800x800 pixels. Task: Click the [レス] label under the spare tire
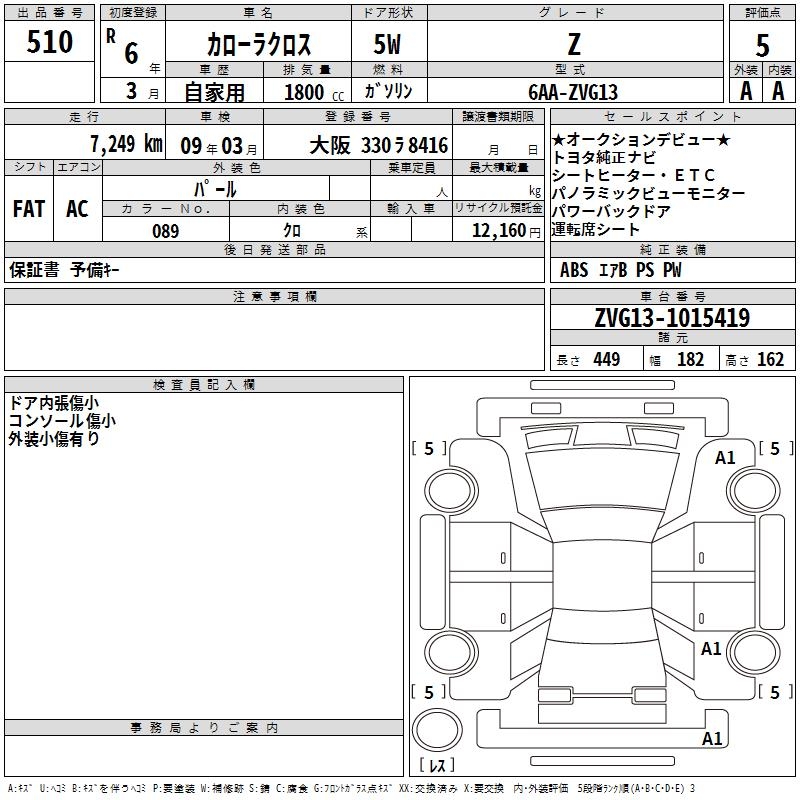pyautogui.click(x=441, y=766)
